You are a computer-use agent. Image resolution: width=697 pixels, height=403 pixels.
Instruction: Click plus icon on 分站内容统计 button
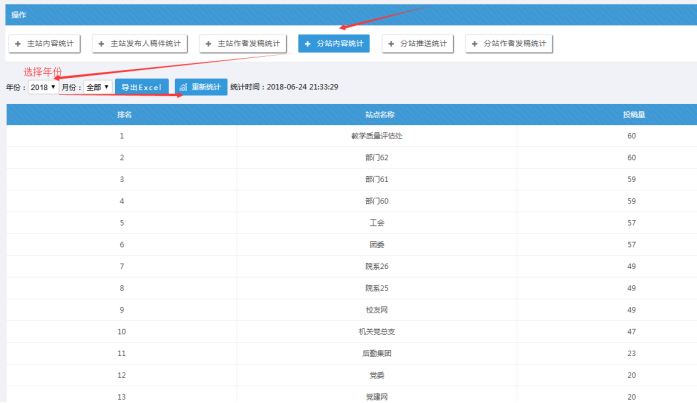click(x=307, y=44)
